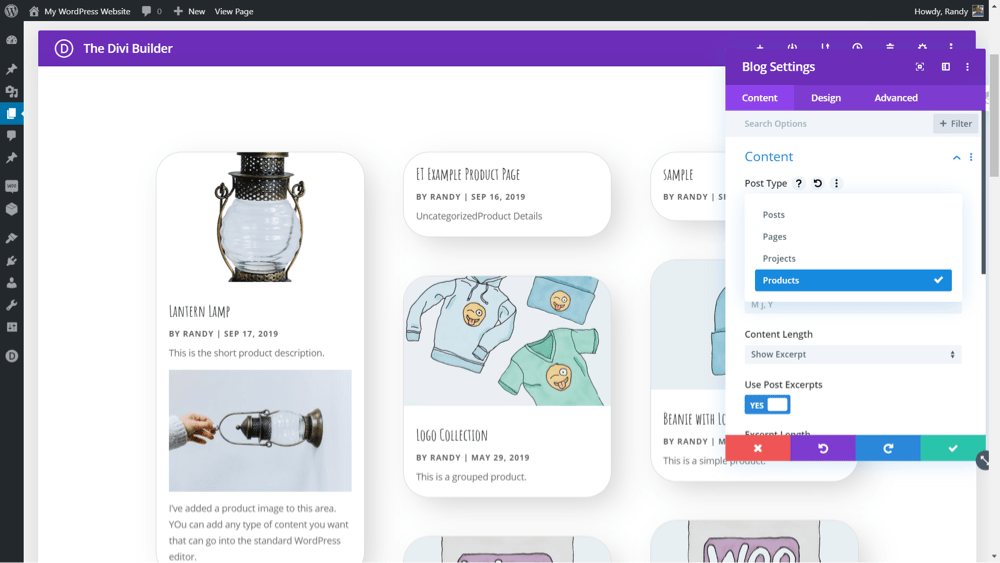
Task: Toggle Use Post Excerpts switch
Action: (x=767, y=404)
